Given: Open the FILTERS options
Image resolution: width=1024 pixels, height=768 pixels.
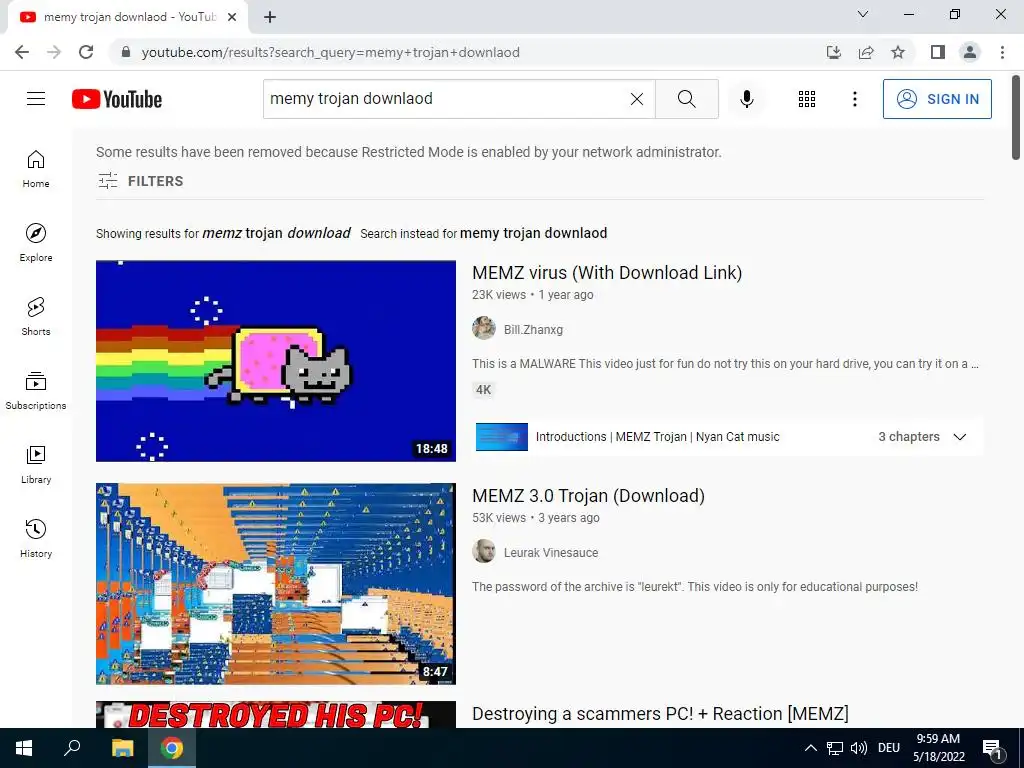Looking at the screenshot, I should point(140,181).
